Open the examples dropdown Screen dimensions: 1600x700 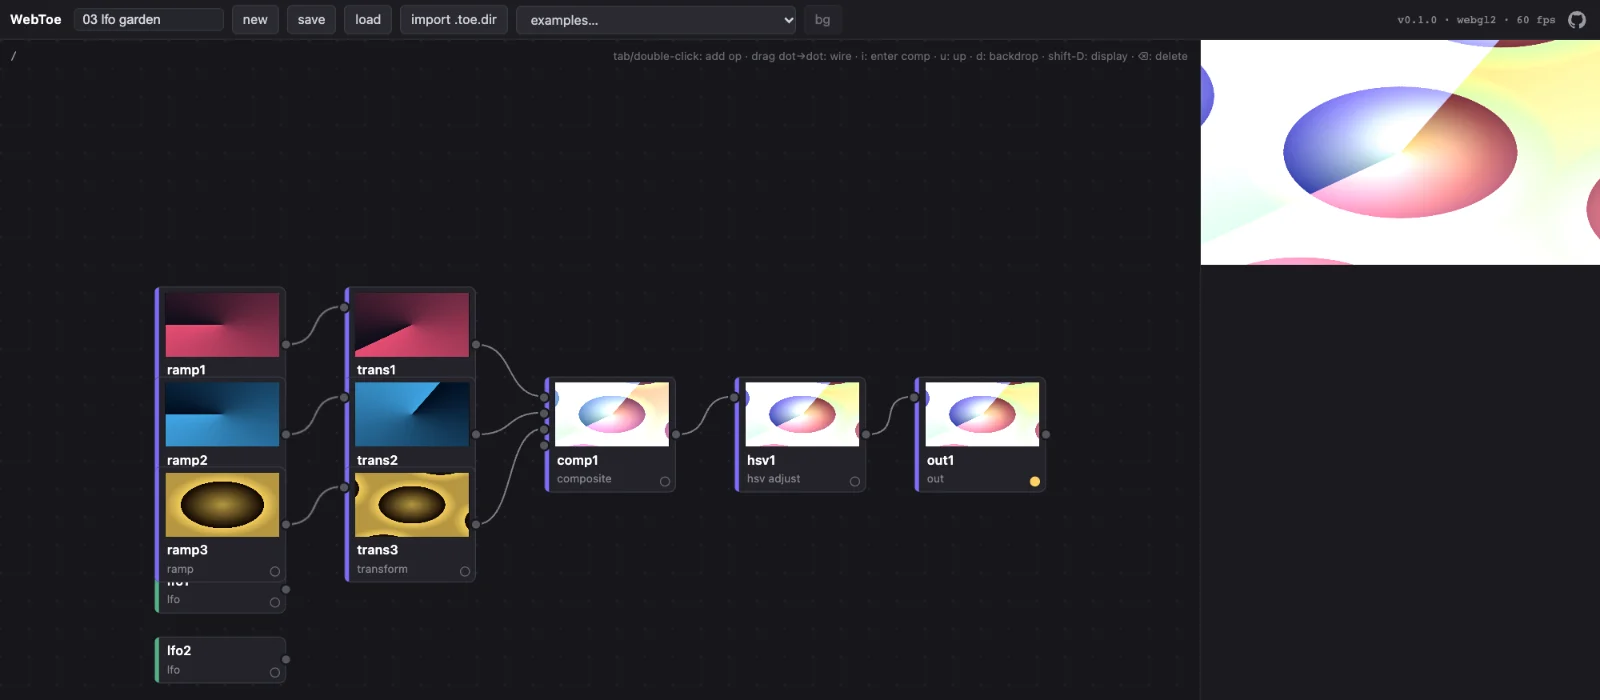tap(656, 20)
